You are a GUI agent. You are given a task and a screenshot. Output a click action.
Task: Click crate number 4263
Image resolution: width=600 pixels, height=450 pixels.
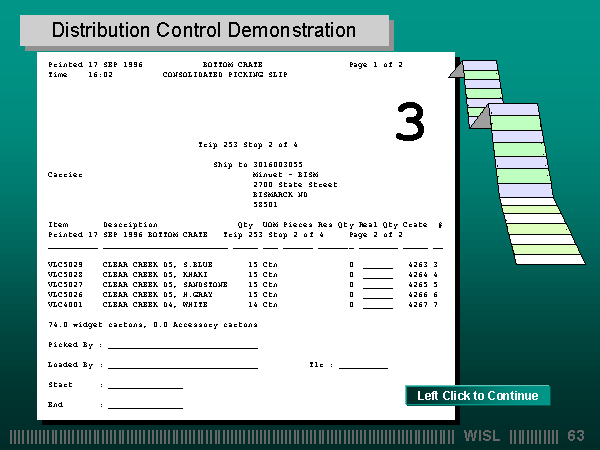(x=418, y=264)
